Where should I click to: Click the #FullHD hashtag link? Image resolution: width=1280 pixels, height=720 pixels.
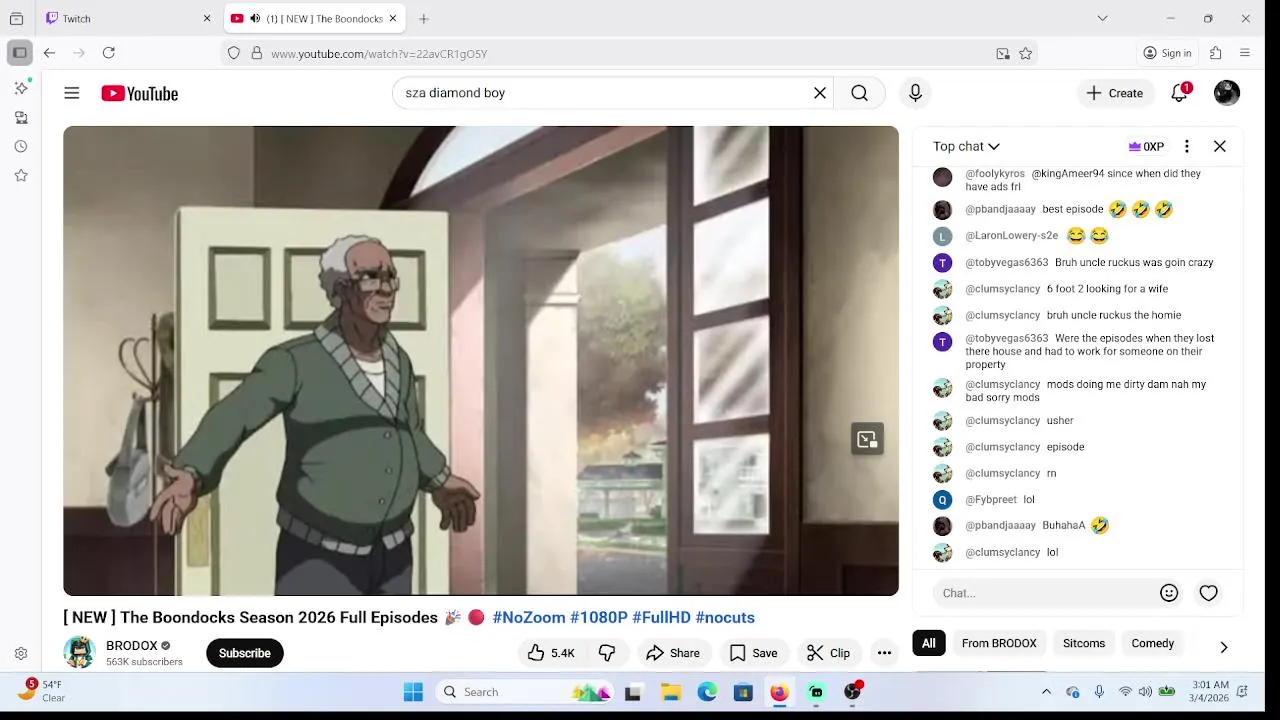[x=661, y=618]
